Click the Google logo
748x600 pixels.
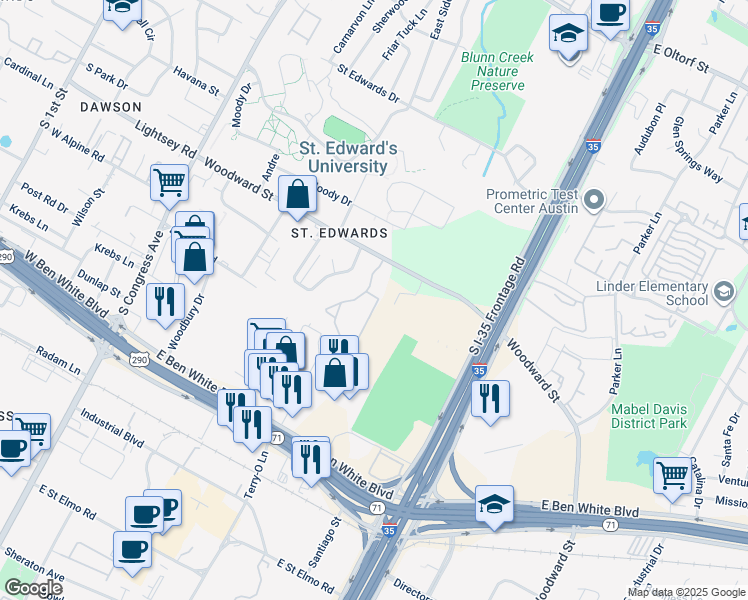[x=33, y=588]
